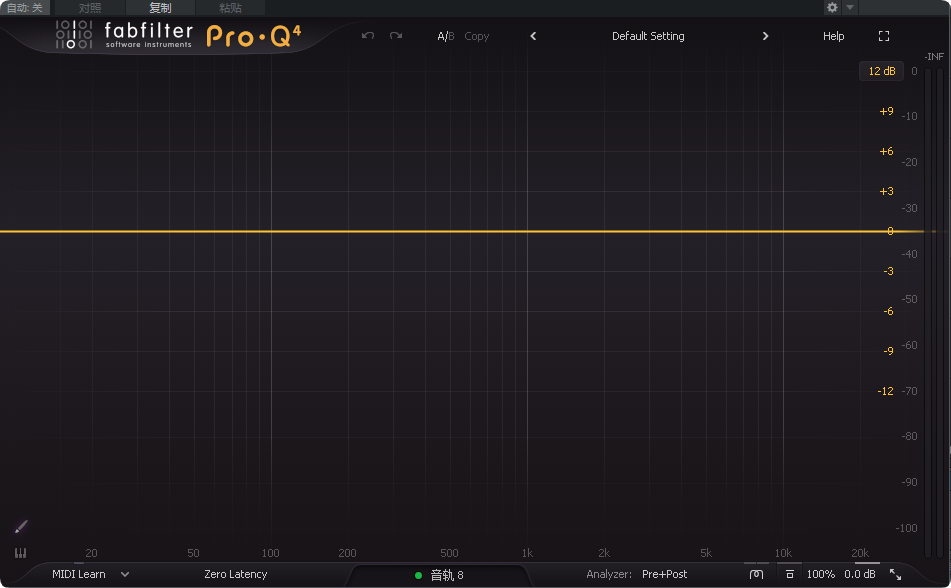951x588 pixels.
Task: Open dropdown arrow beside the gear
Action: click(850, 7)
